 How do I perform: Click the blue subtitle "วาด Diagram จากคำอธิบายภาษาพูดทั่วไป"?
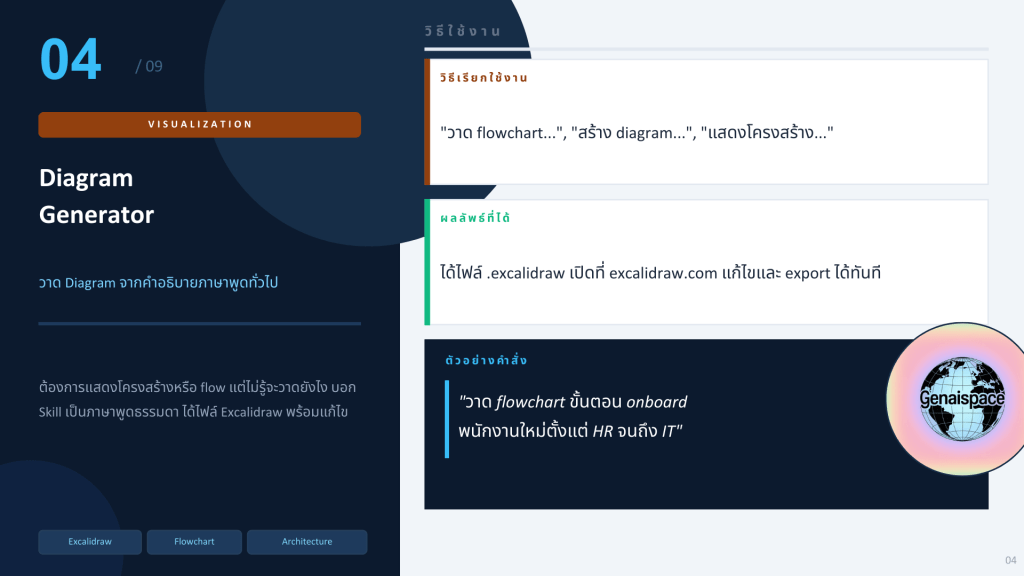tap(158, 283)
